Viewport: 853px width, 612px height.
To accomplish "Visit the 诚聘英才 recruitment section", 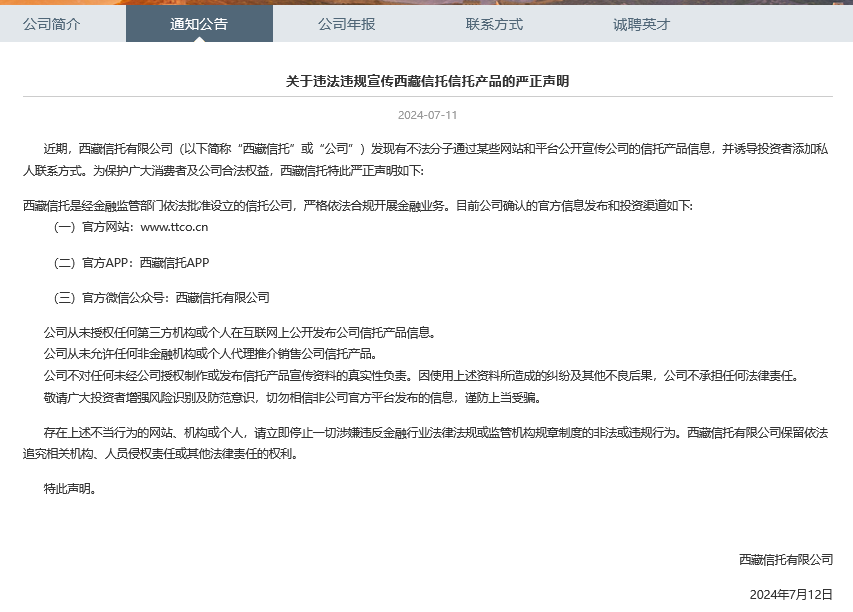I will (640, 24).
